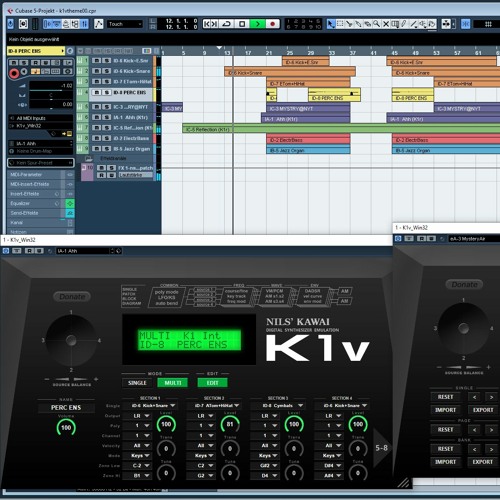Open the ID-8 PERC ENS track name dropdown
This screenshot has height=500, width=500.
pos(36,51)
